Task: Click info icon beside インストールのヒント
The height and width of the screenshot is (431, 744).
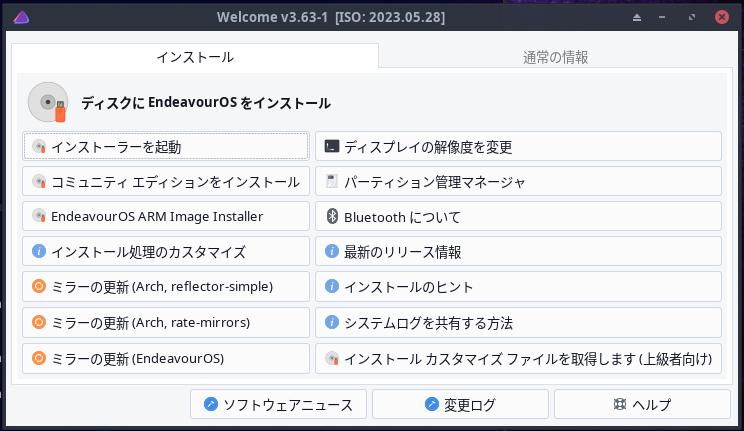Action: pos(332,286)
